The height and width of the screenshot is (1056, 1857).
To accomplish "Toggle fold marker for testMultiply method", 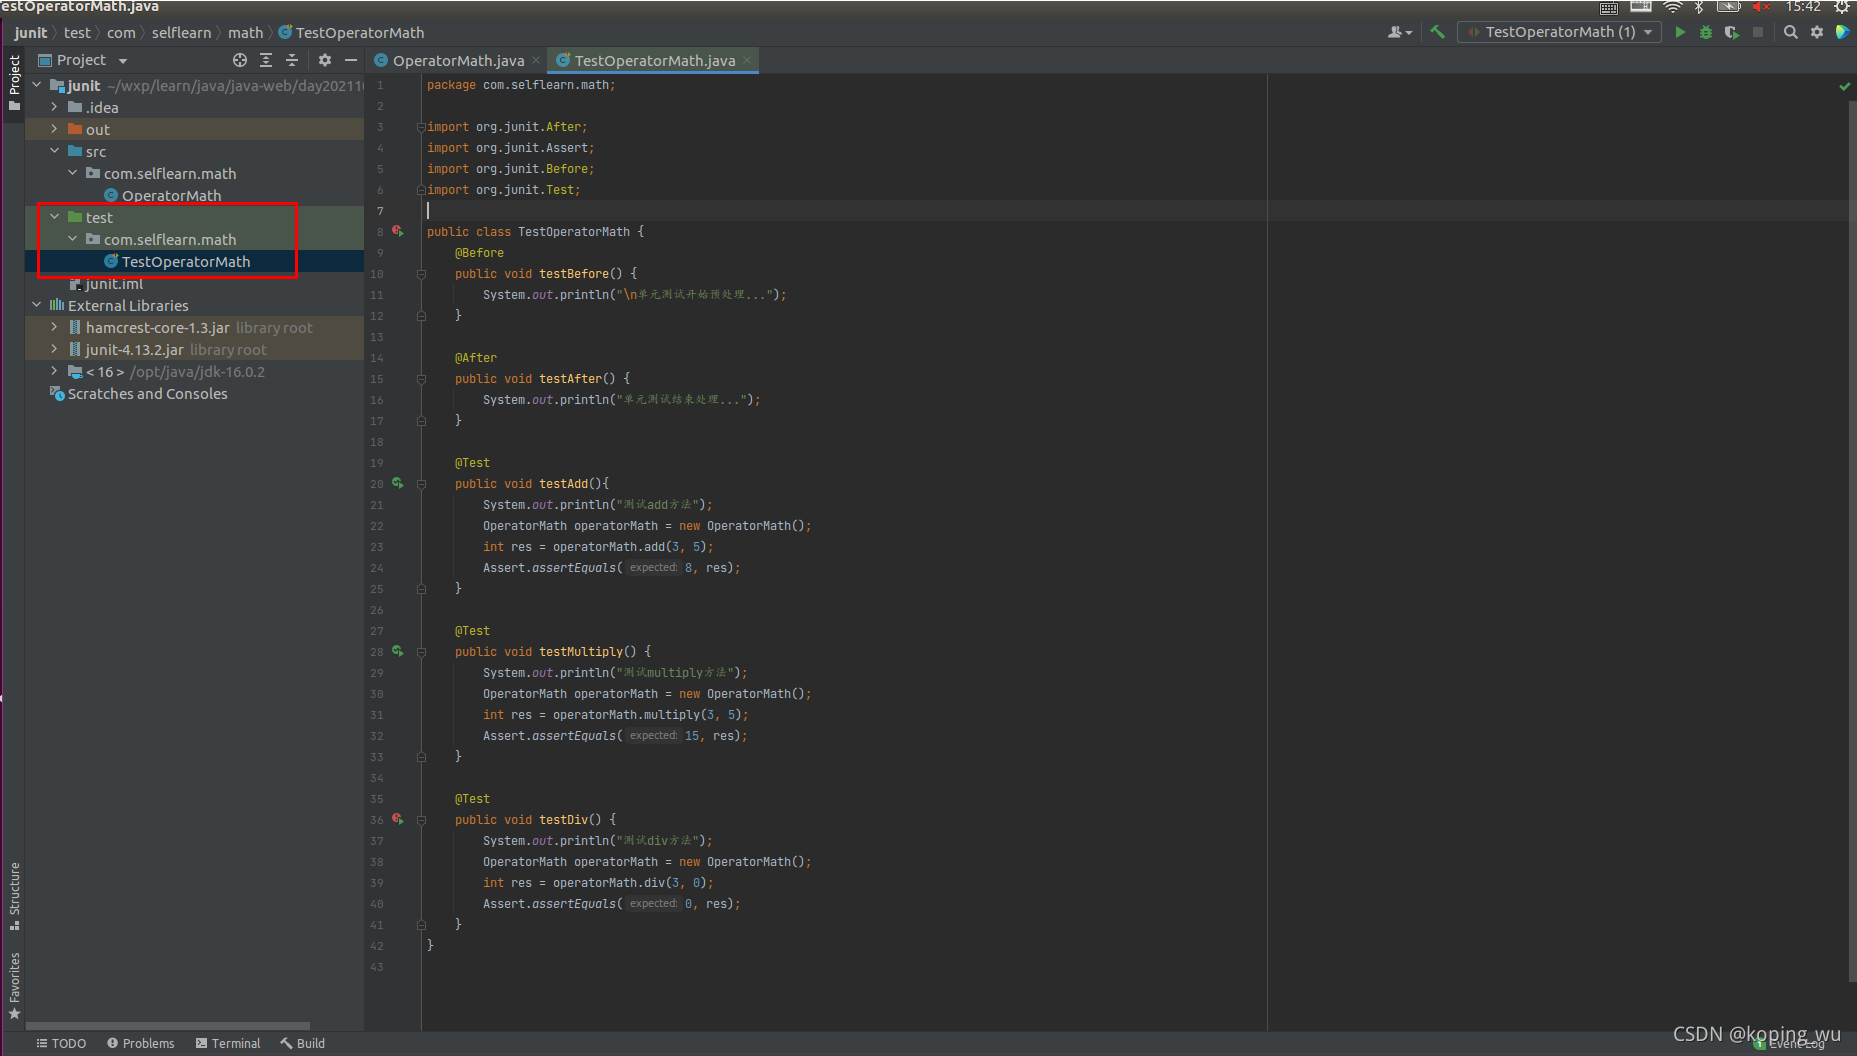I will click(x=421, y=652).
